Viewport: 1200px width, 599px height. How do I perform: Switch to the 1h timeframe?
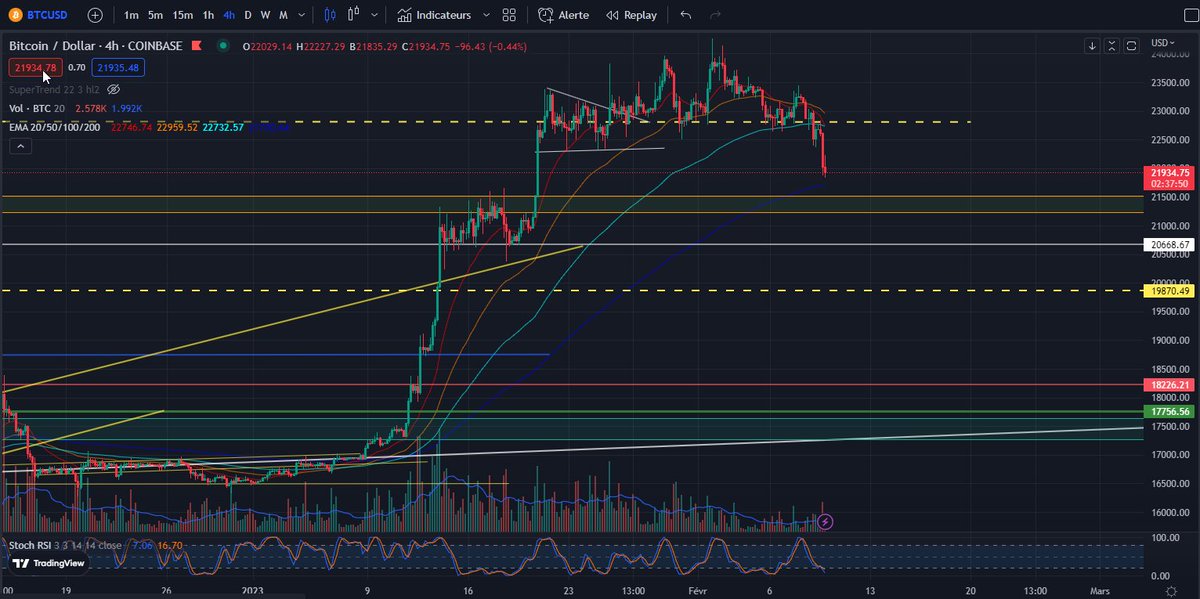[208, 15]
